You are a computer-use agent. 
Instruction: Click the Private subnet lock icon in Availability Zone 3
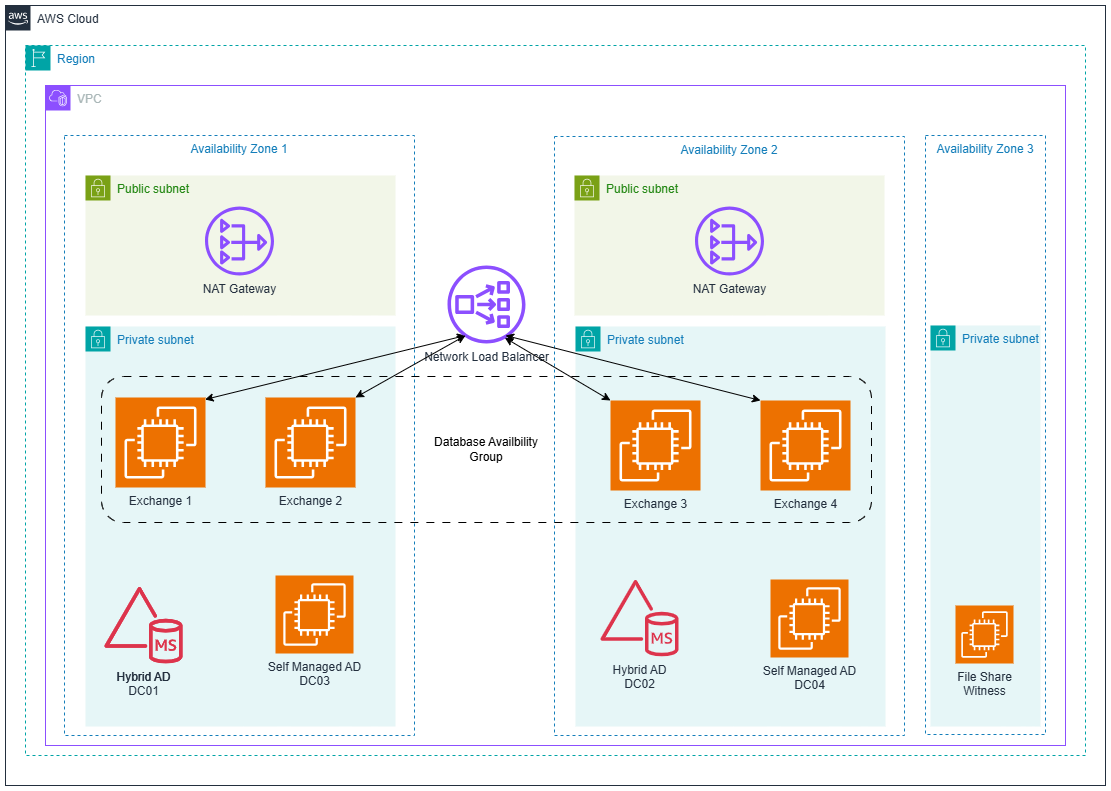click(x=941, y=338)
